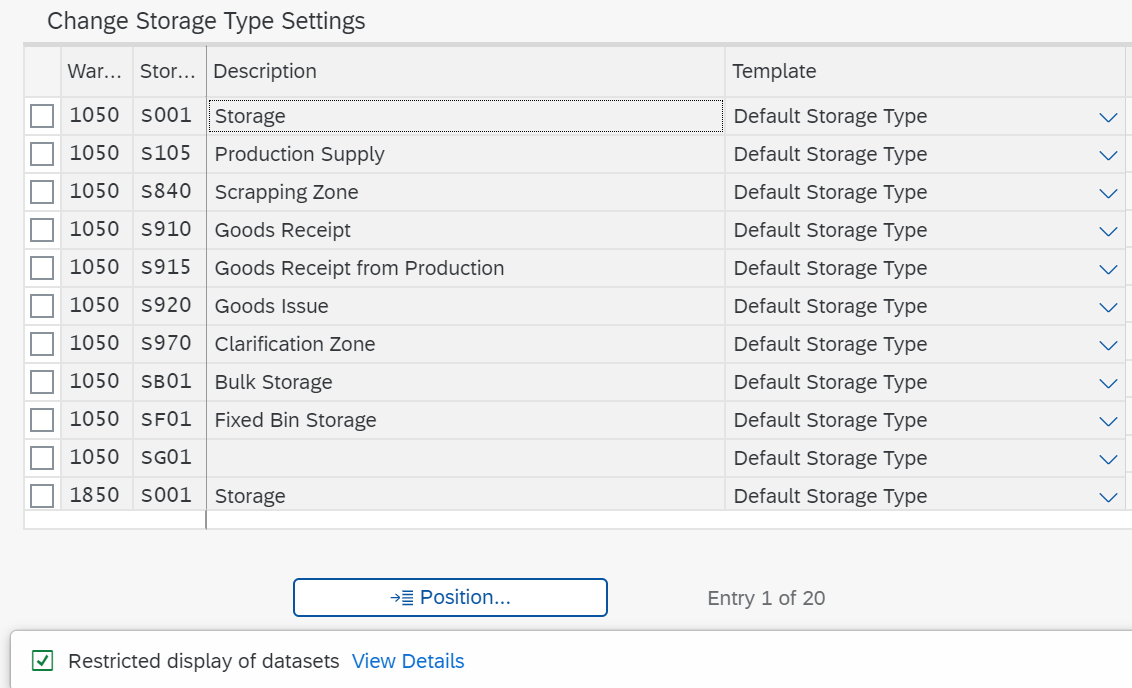Expand Template dropdown for Goods Issue
1132x688 pixels.
click(x=1108, y=308)
